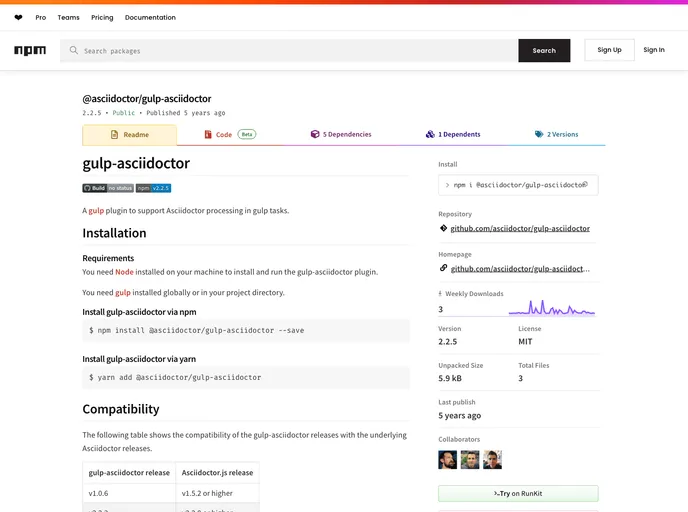Follow the red Node link in Requirements
The image size is (688, 512).
124,272
